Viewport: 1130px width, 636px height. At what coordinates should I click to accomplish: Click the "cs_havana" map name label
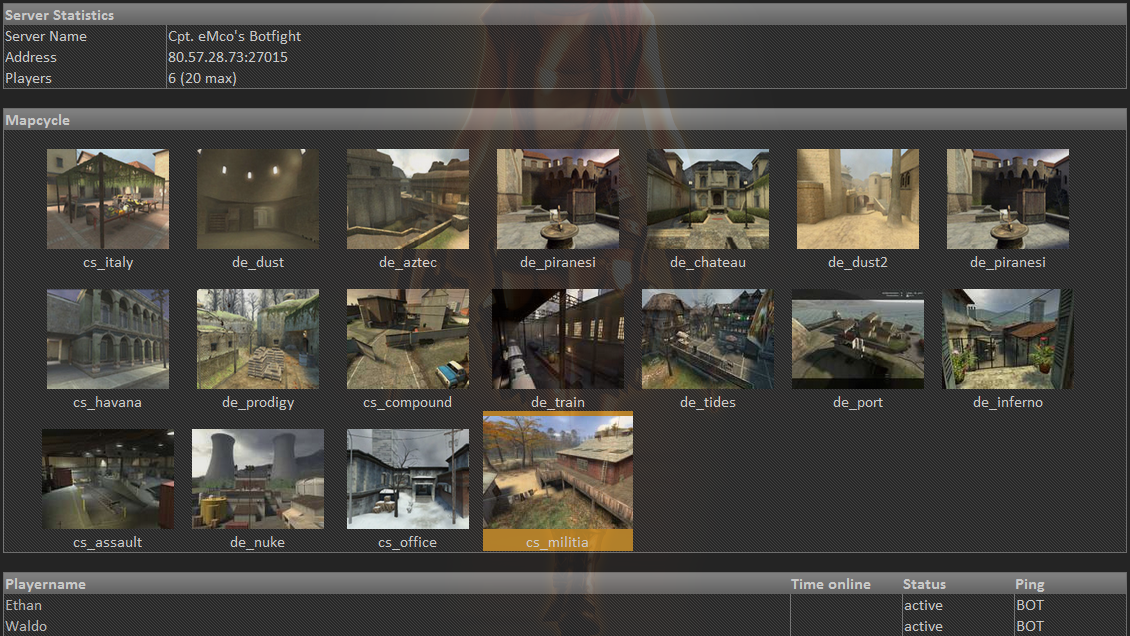(107, 402)
